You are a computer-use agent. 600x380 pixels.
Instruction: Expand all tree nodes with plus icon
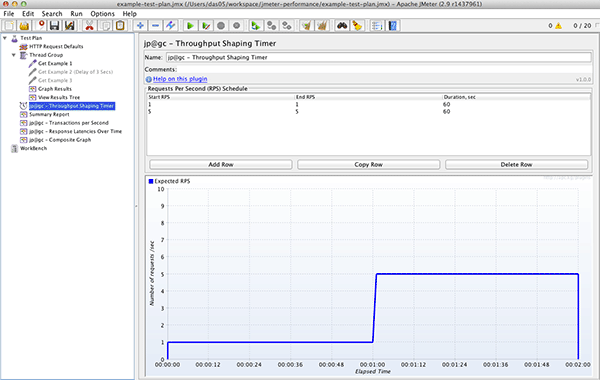click(x=140, y=26)
